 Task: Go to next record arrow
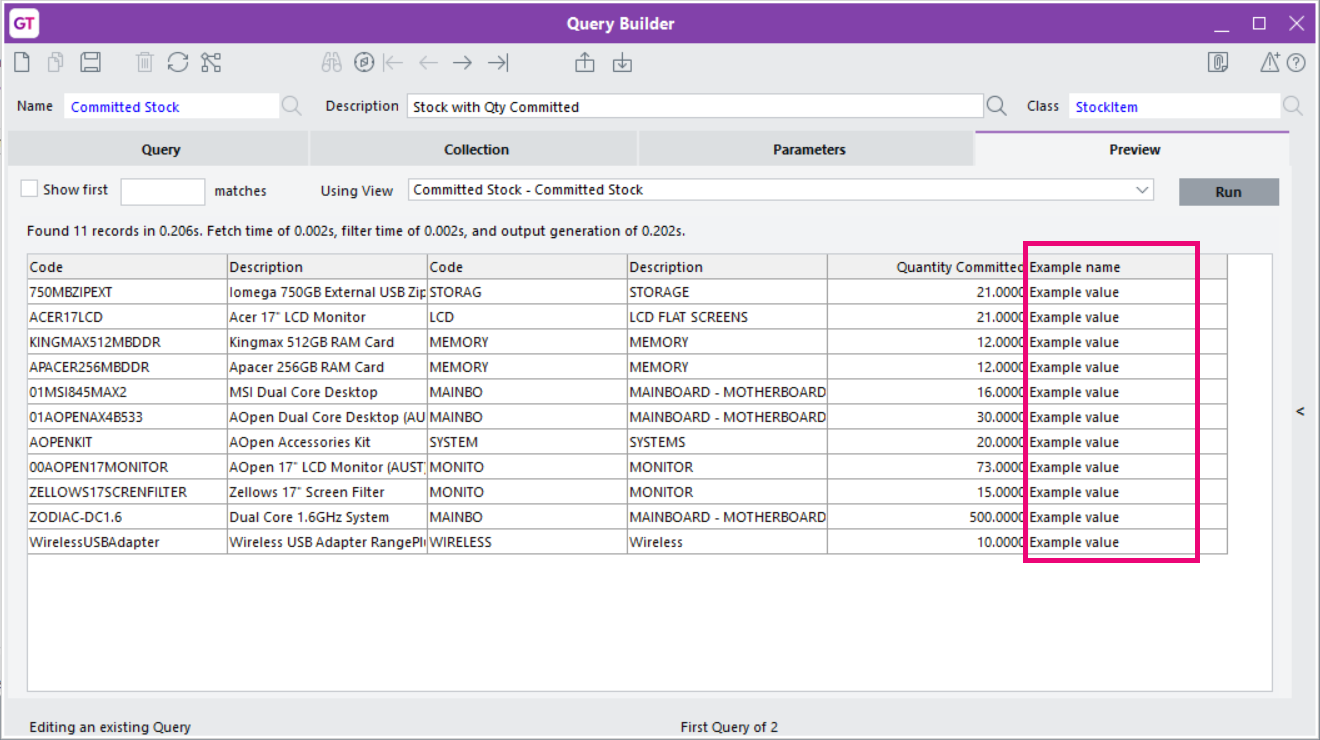(462, 63)
